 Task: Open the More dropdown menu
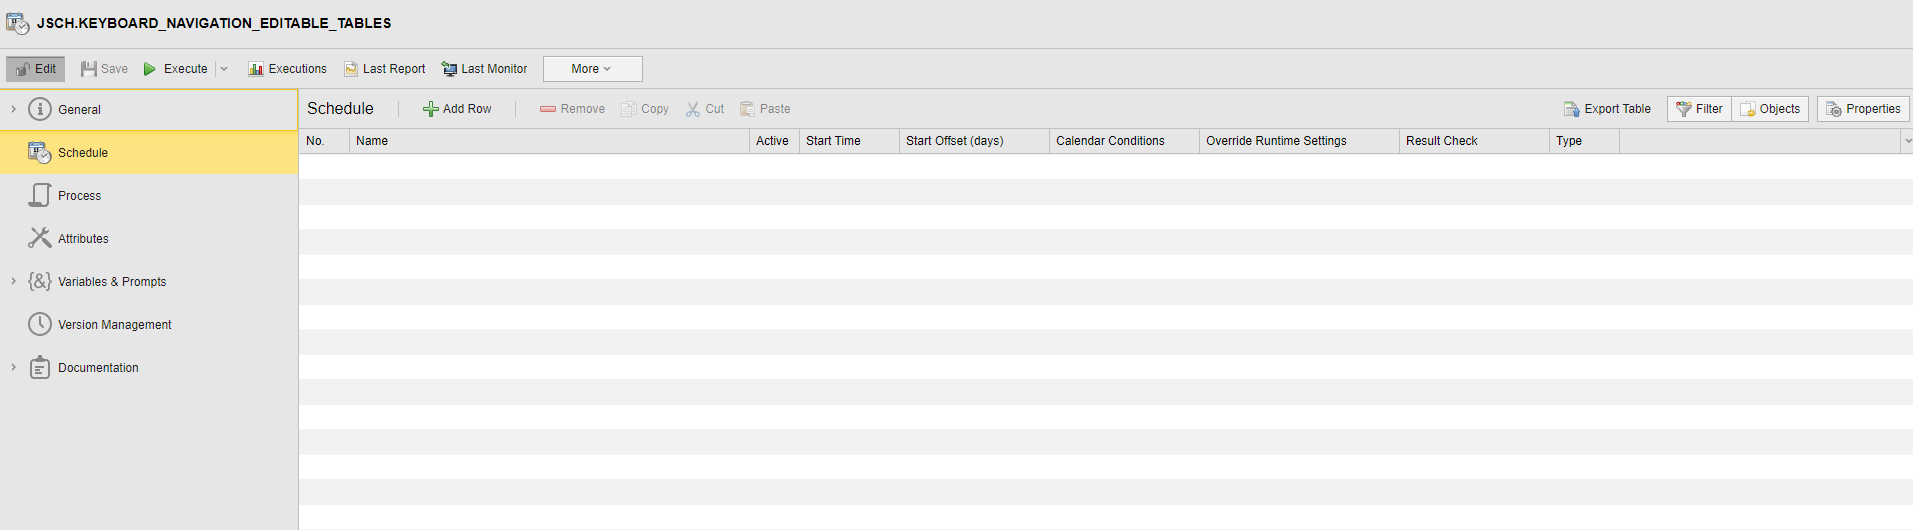[592, 69]
